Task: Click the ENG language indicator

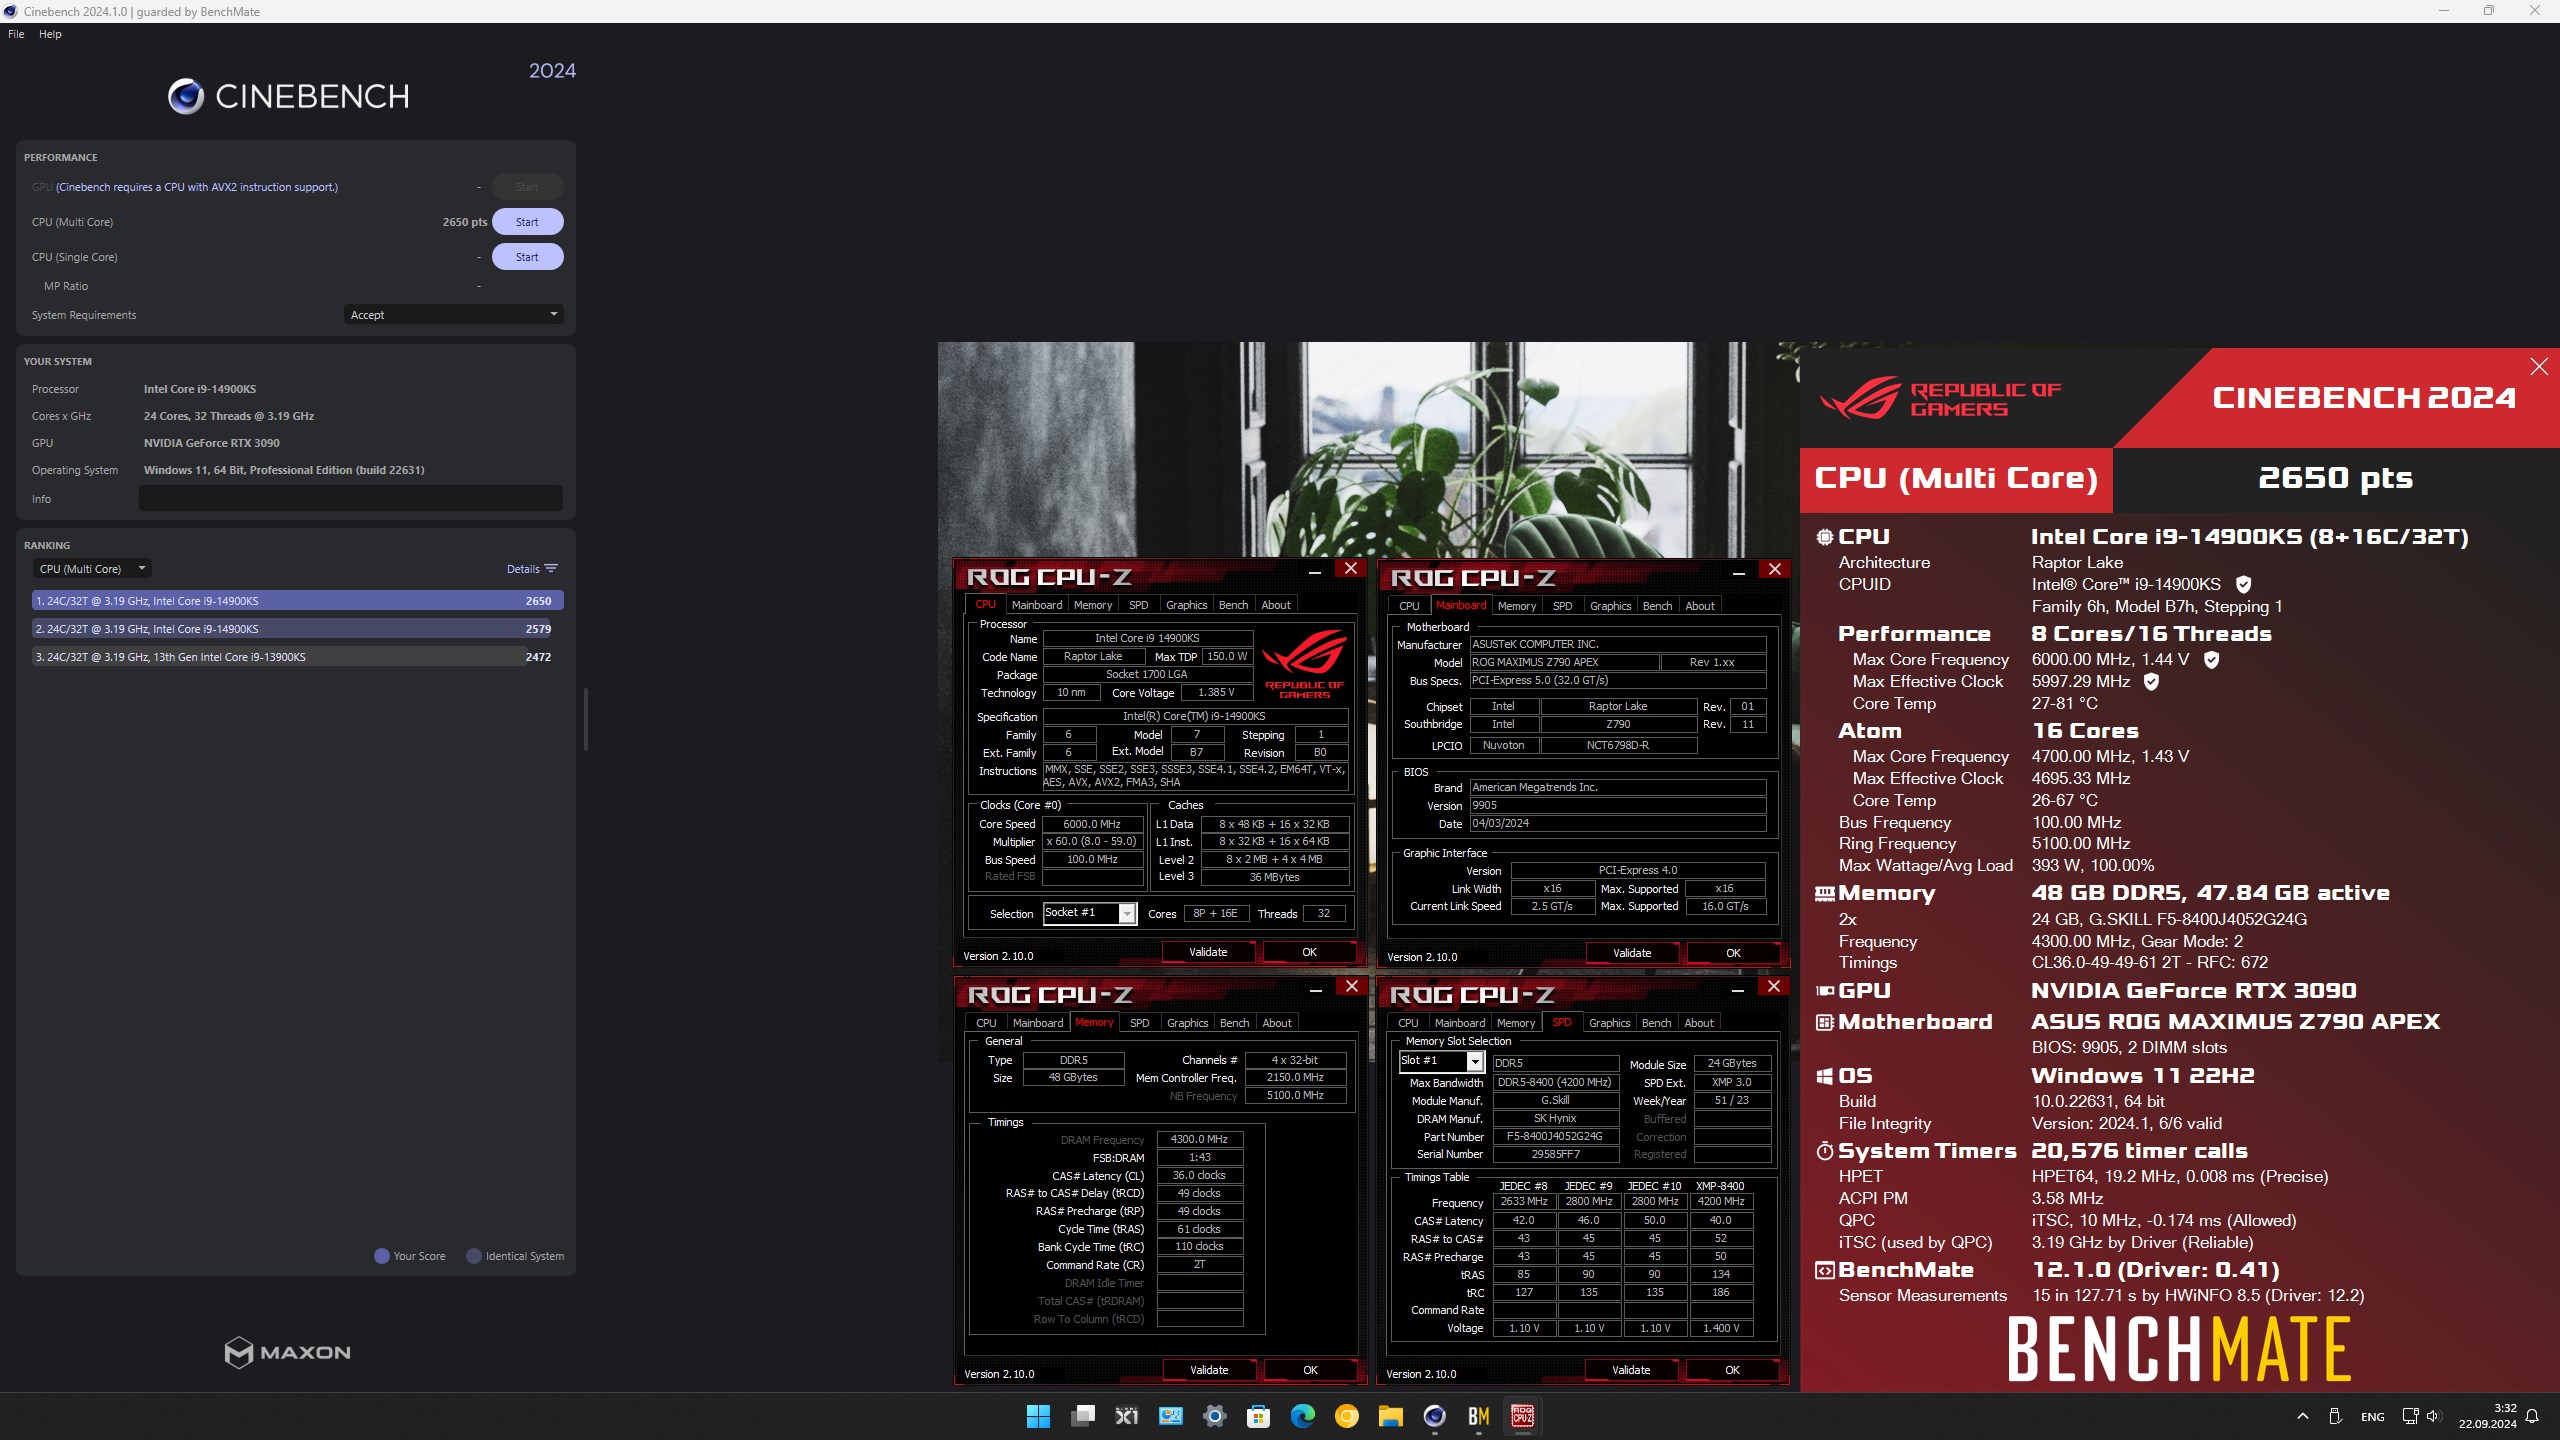Action: pos(2372,1417)
